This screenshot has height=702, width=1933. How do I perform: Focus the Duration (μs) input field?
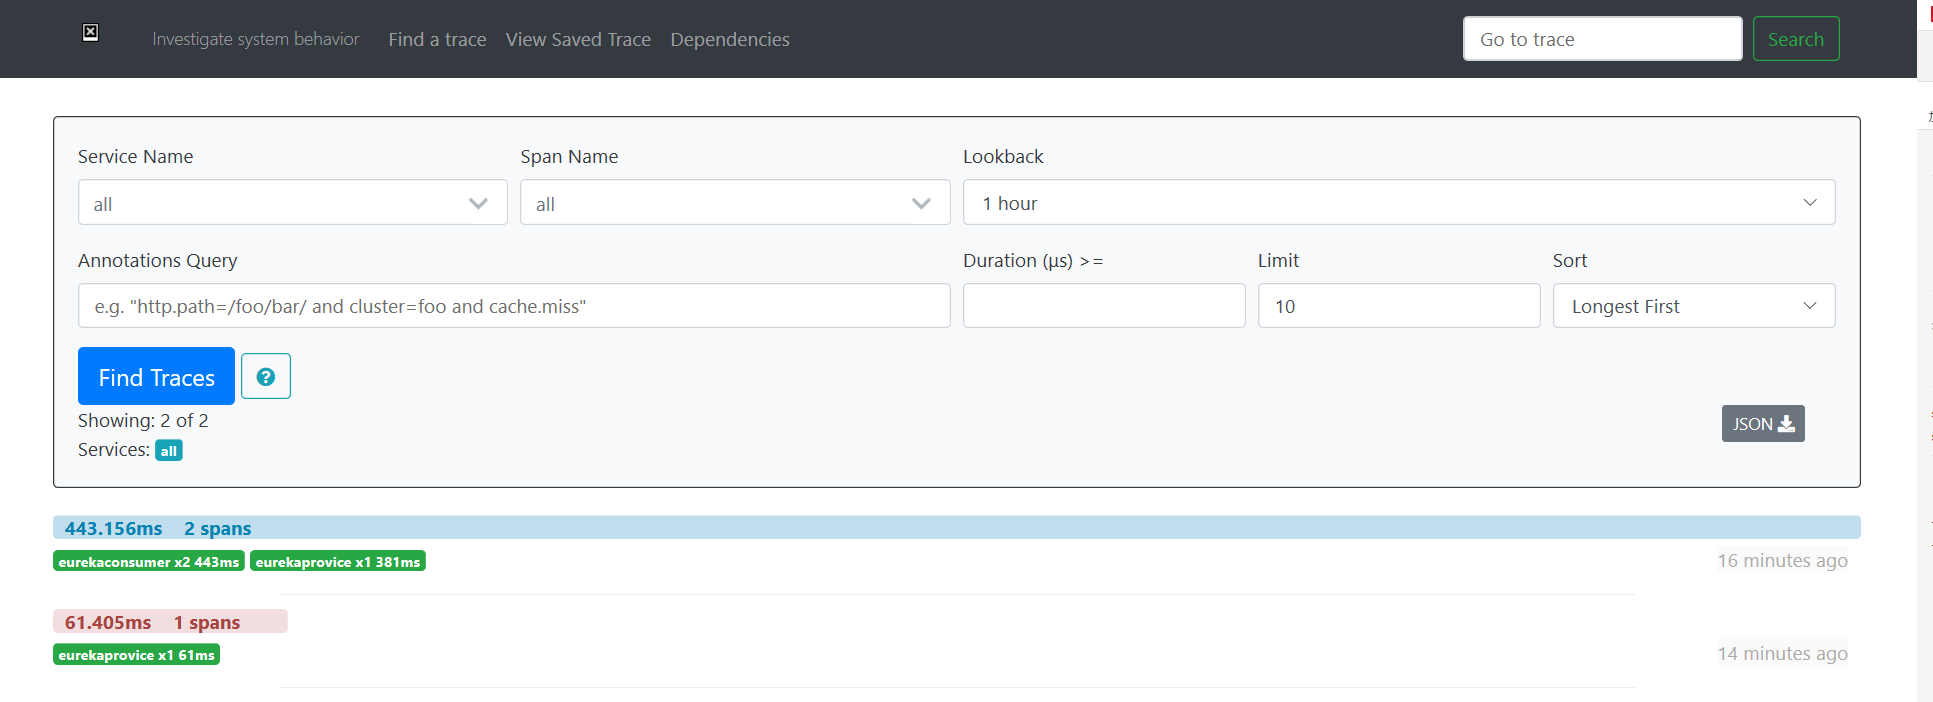click(1104, 306)
